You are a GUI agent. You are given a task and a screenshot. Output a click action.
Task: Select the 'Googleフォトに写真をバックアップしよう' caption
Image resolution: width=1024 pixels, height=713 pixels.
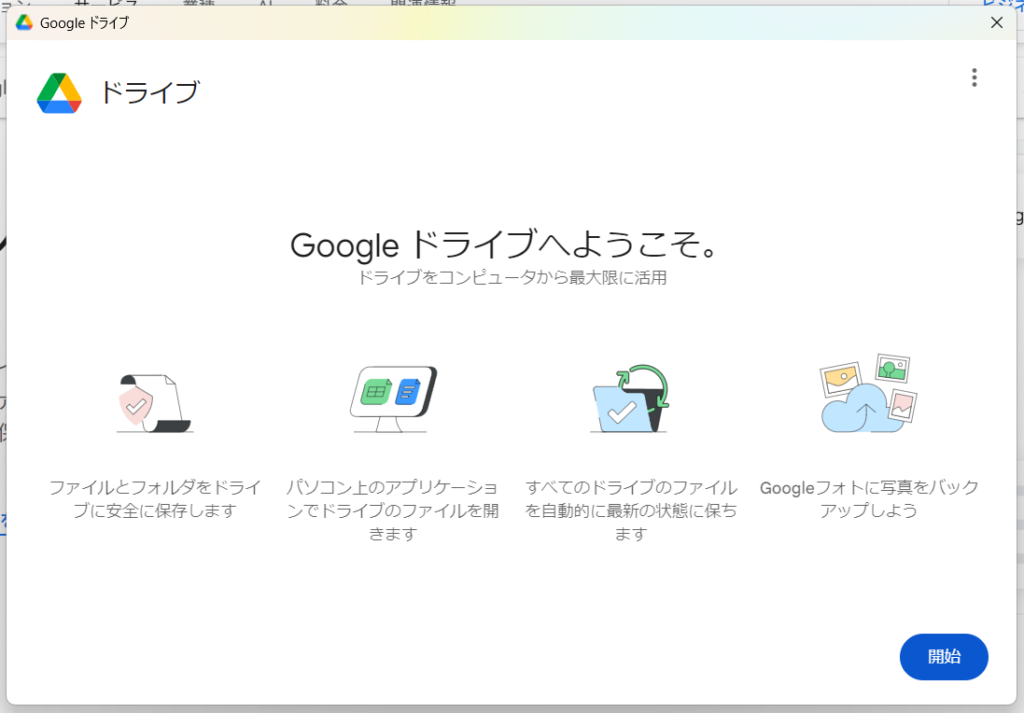coord(869,499)
